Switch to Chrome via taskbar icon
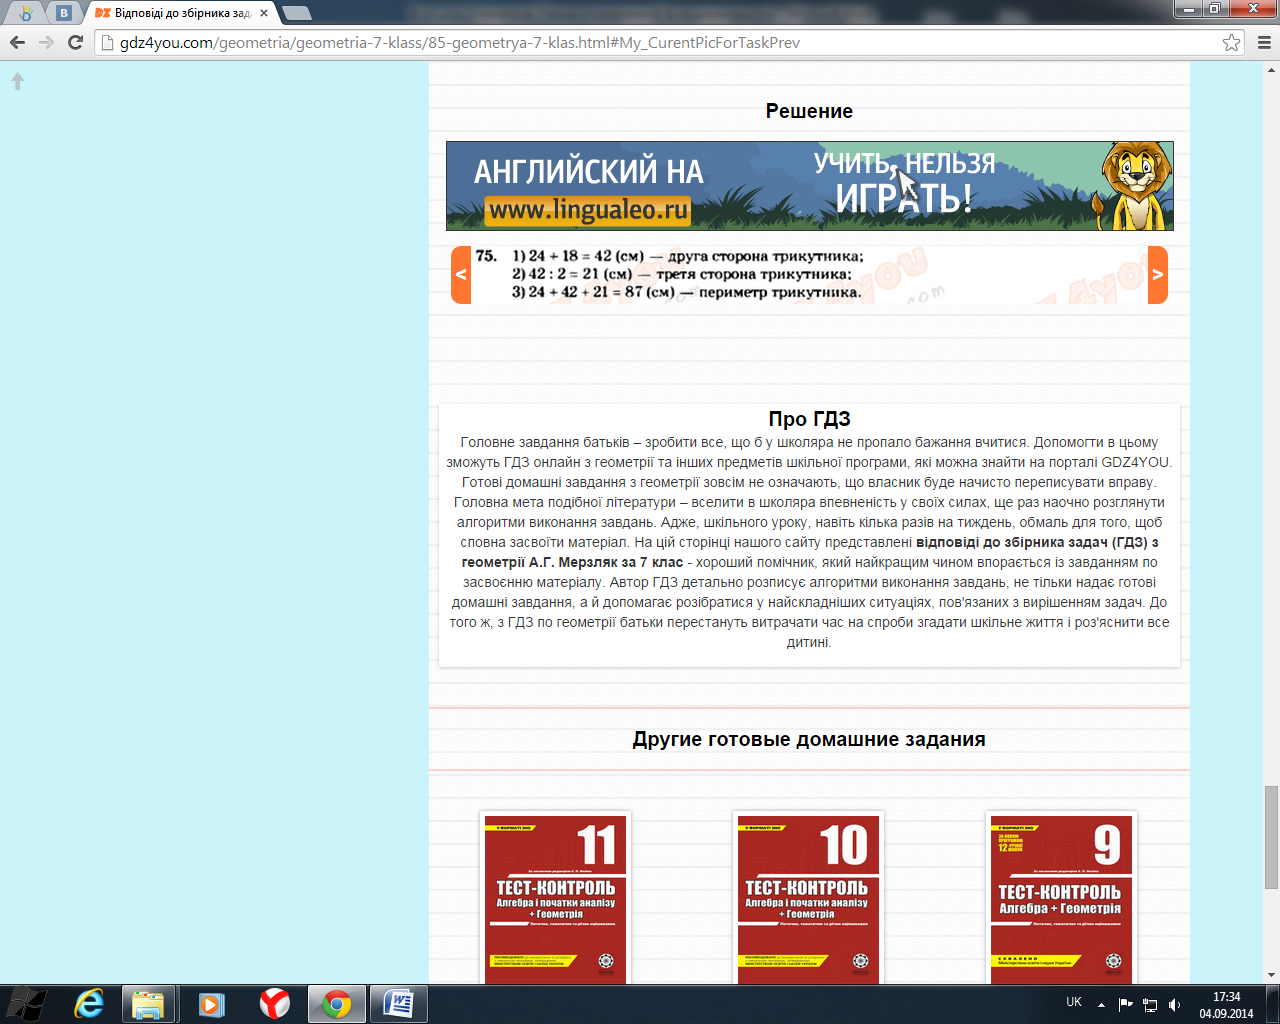The width and height of the screenshot is (1280, 1024). pyautogui.click(x=336, y=1004)
